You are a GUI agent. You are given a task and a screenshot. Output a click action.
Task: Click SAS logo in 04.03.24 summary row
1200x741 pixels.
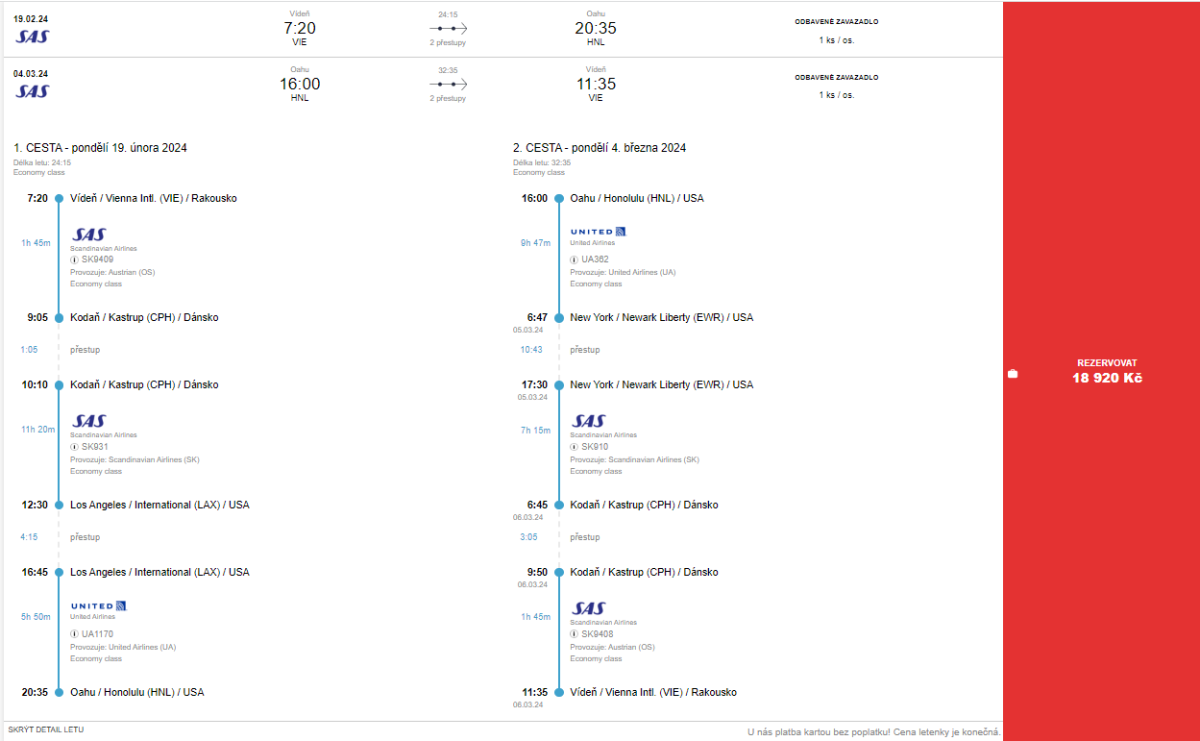[32, 91]
